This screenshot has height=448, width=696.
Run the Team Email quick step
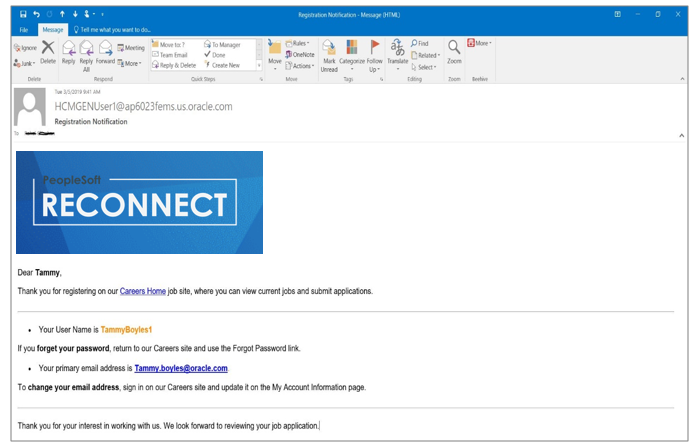click(170, 55)
